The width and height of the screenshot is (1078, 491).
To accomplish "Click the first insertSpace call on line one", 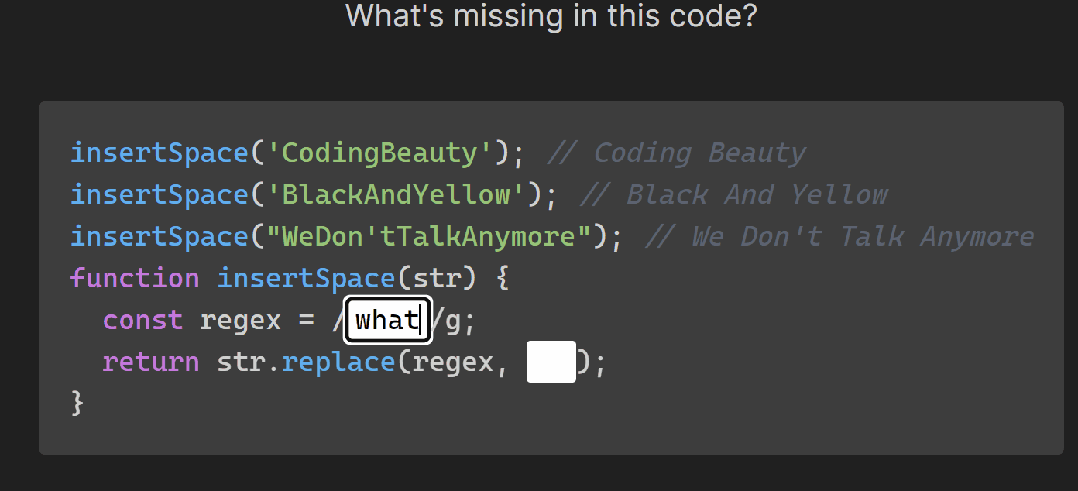I will [159, 153].
